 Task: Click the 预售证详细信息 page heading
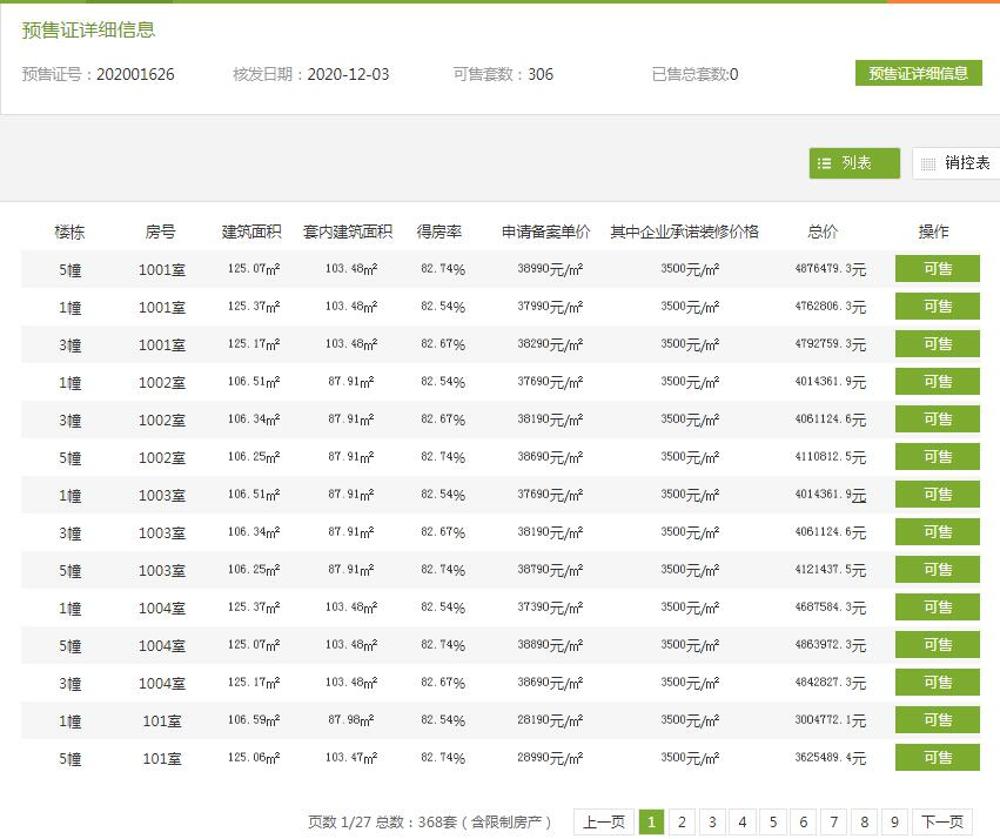(x=89, y=30)
